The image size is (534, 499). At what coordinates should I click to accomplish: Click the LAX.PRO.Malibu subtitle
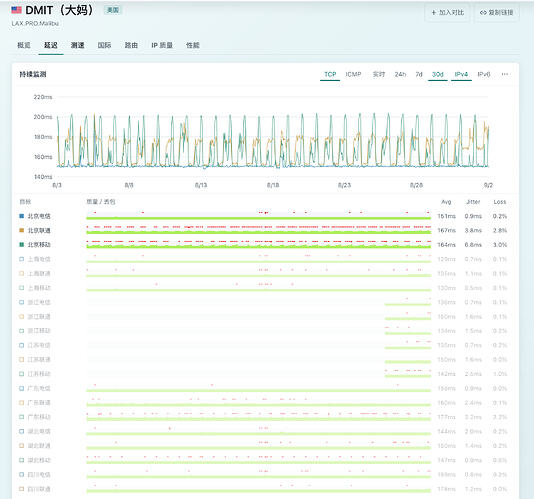point(35,24)
